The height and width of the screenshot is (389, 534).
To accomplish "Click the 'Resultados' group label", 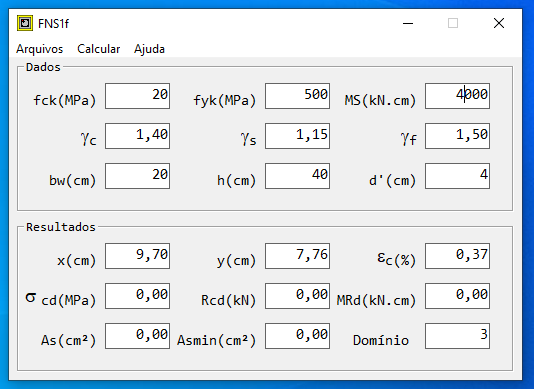I will (61, 227).
